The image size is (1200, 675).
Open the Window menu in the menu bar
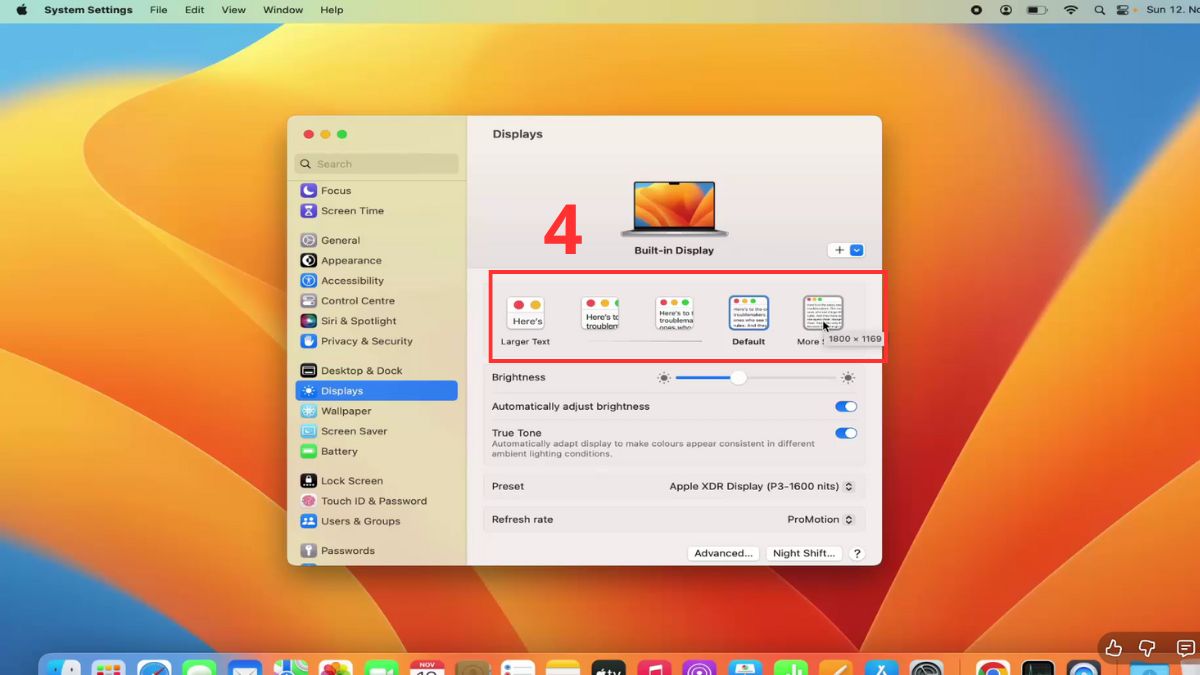point(282,10)
